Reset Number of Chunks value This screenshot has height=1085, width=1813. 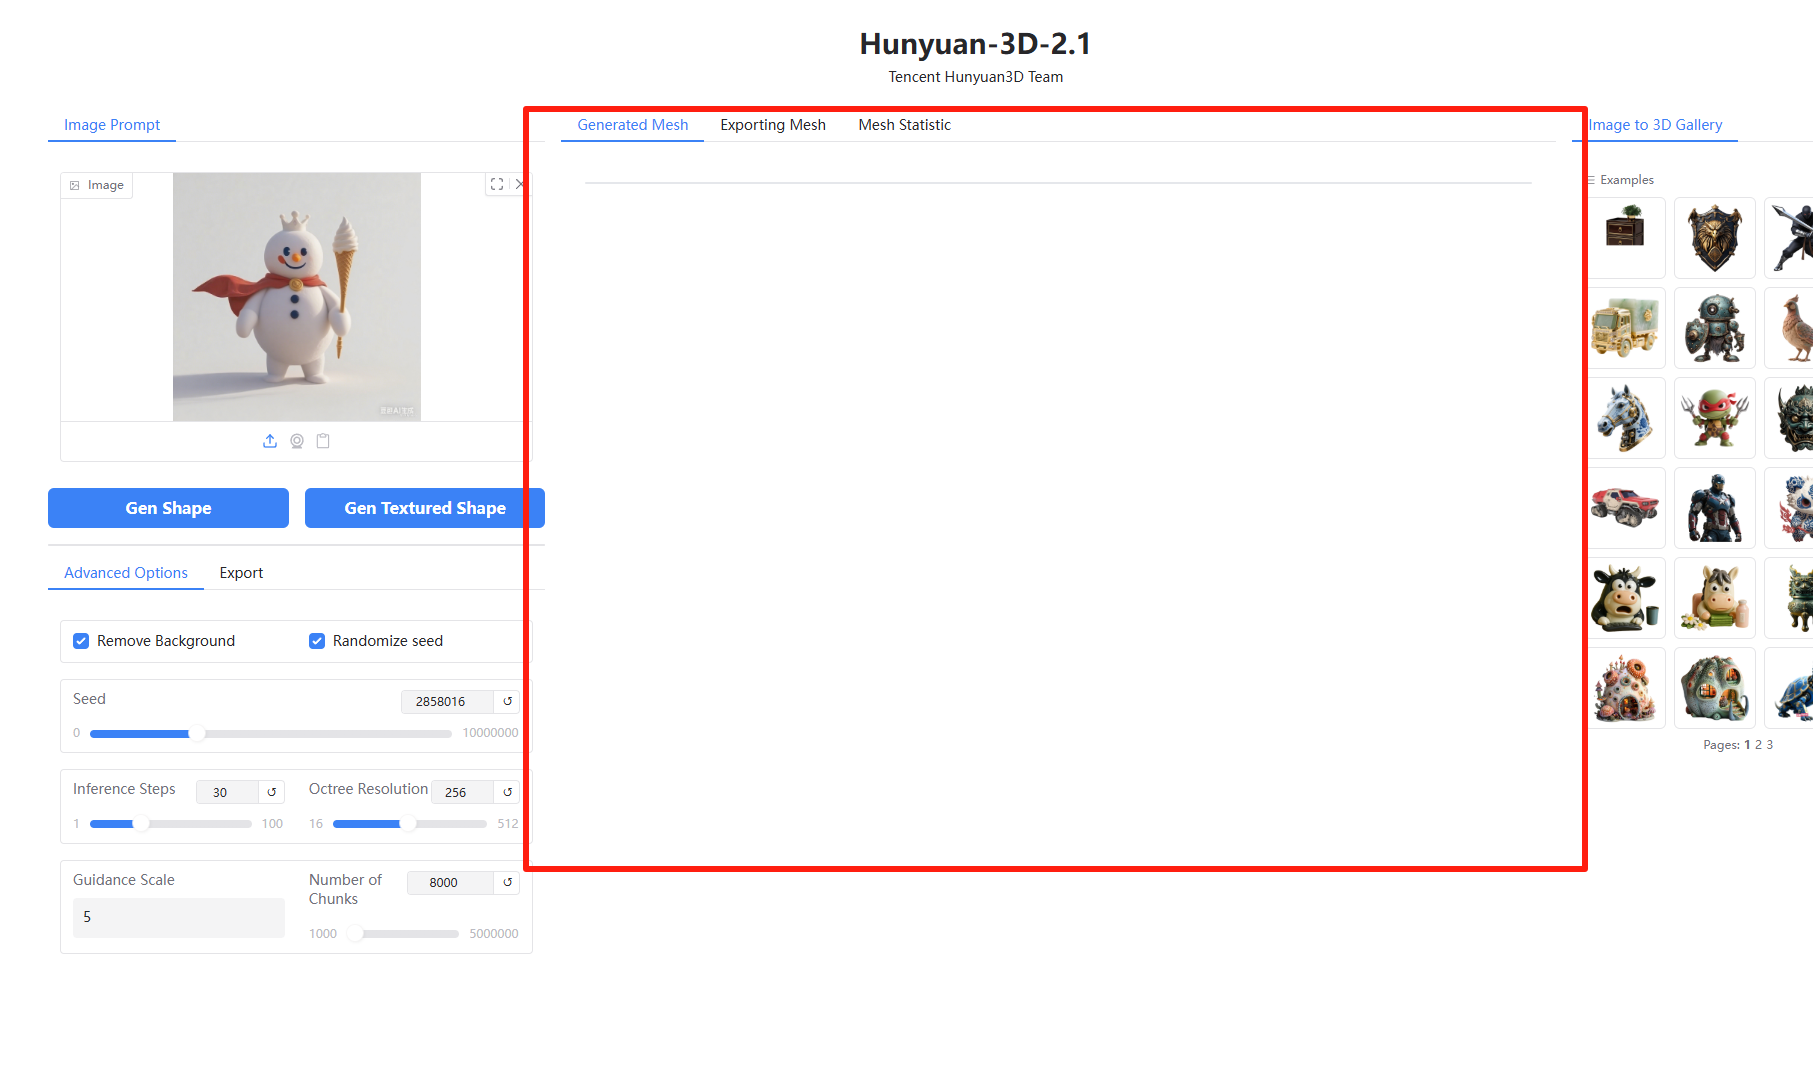(507, 882)
